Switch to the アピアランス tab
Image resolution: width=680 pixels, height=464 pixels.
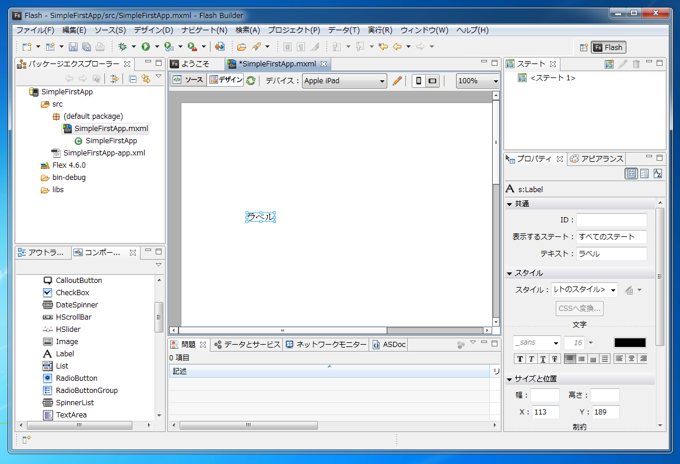[x=597, y=159]
